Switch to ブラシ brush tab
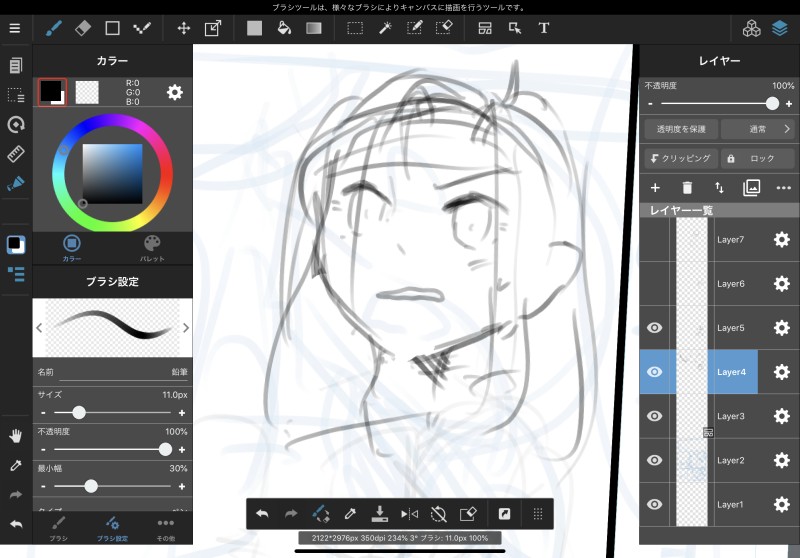The height and width of the screenshot is (558, 800). point(58,528)
